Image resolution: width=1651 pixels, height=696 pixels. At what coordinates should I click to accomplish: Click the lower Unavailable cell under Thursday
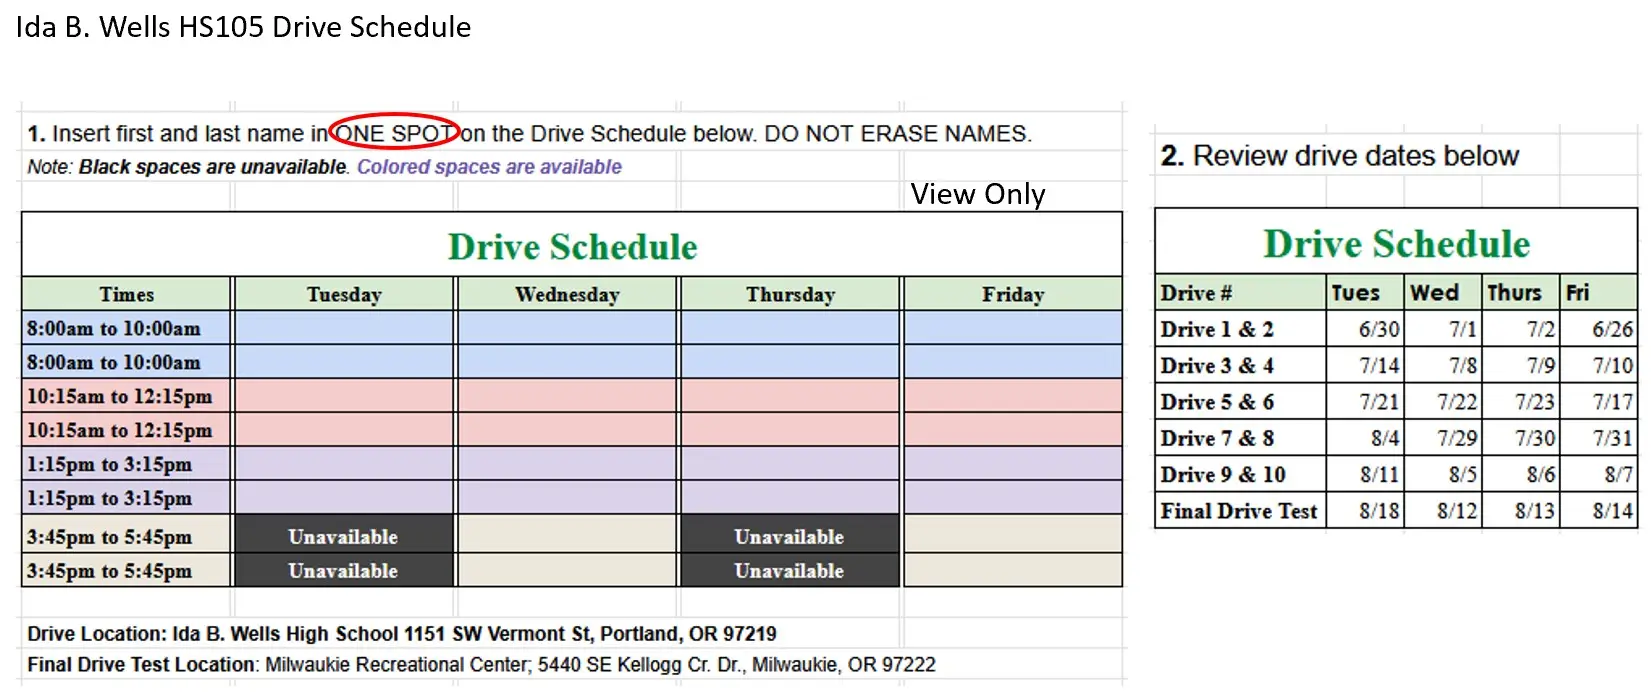click(789, 570)
